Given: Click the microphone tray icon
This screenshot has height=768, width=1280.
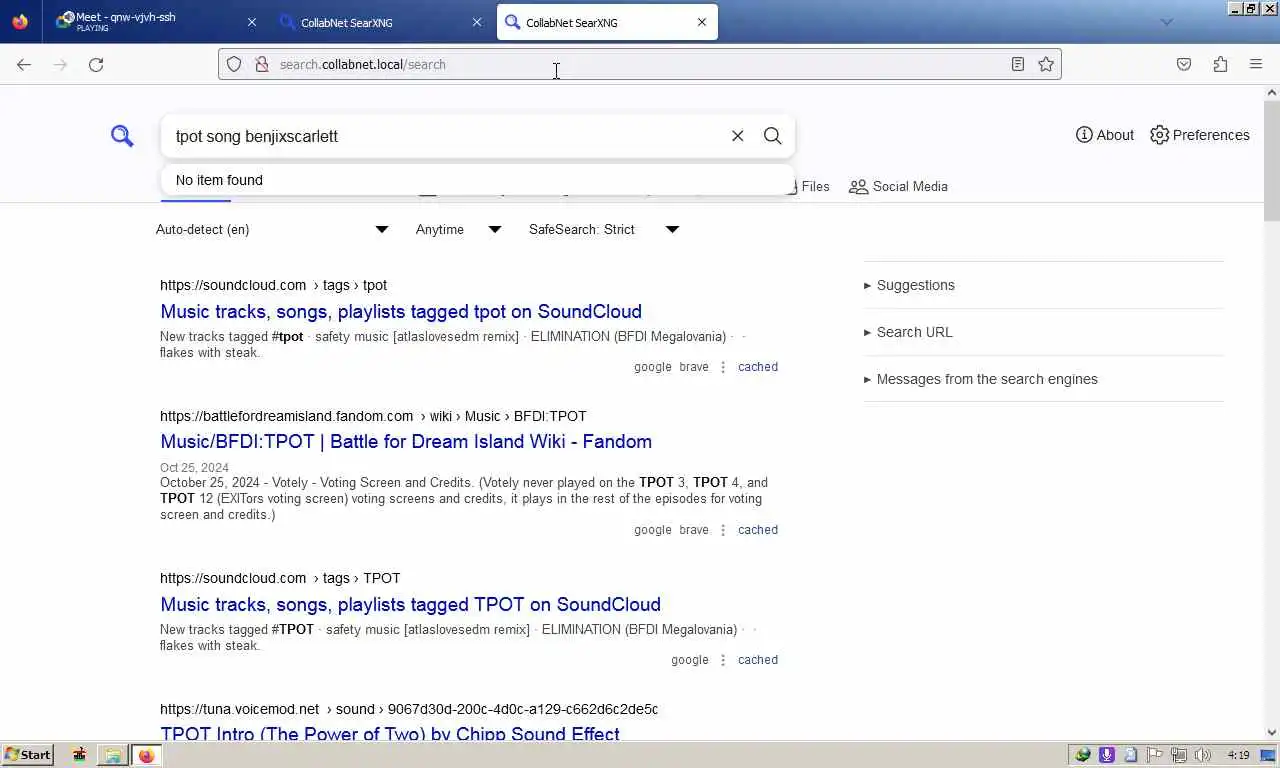Looking at the screenshot, I should point(1107,755).
